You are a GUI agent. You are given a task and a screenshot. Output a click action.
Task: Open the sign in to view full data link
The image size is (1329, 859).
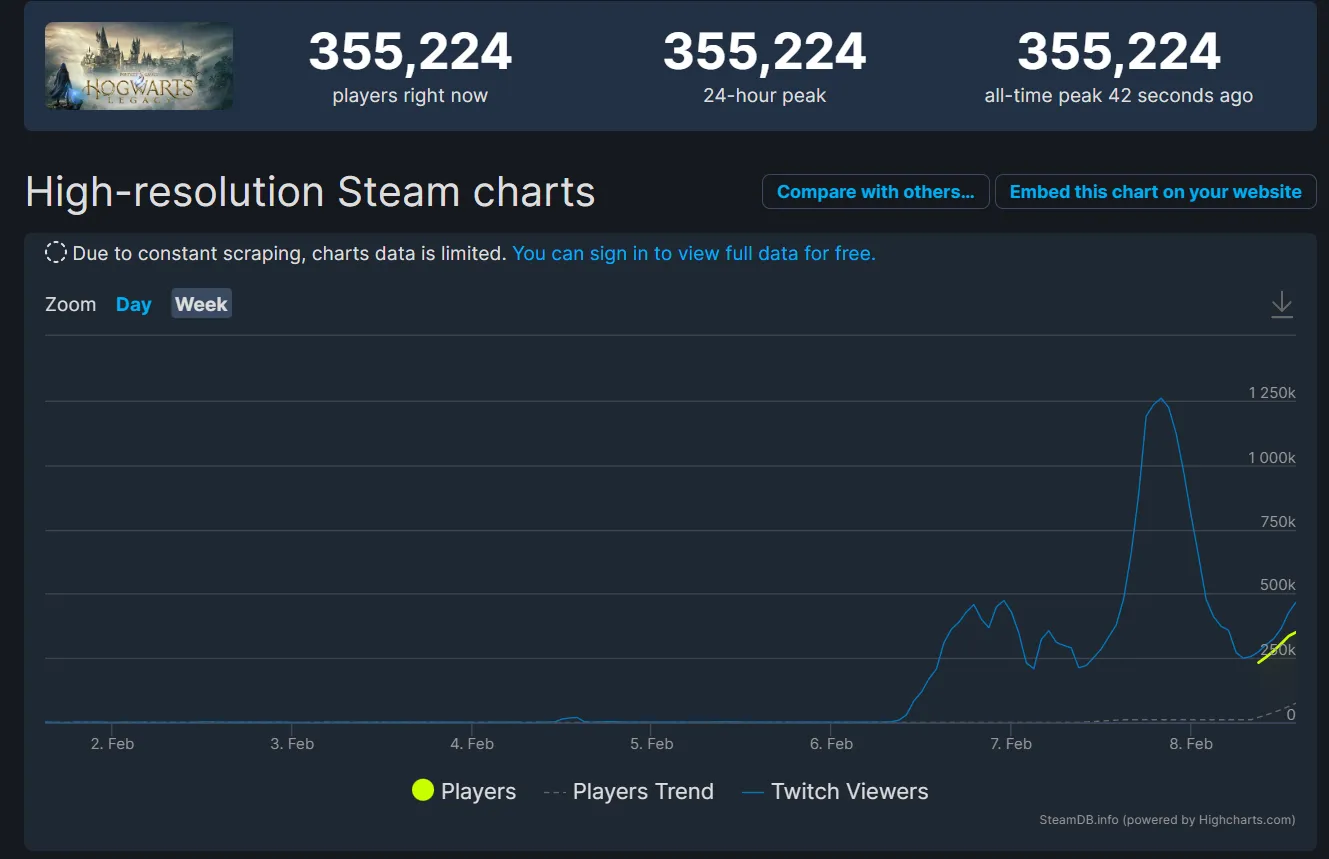pyautogui.click(x=694, y=253)
